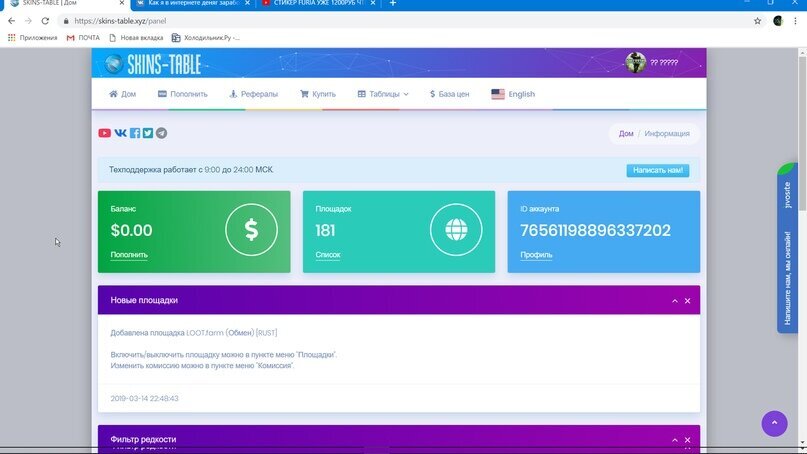Viewport: 807px width, 454px height.
Task: Open the Пополнить menu item
Action: tap(183, 94)
